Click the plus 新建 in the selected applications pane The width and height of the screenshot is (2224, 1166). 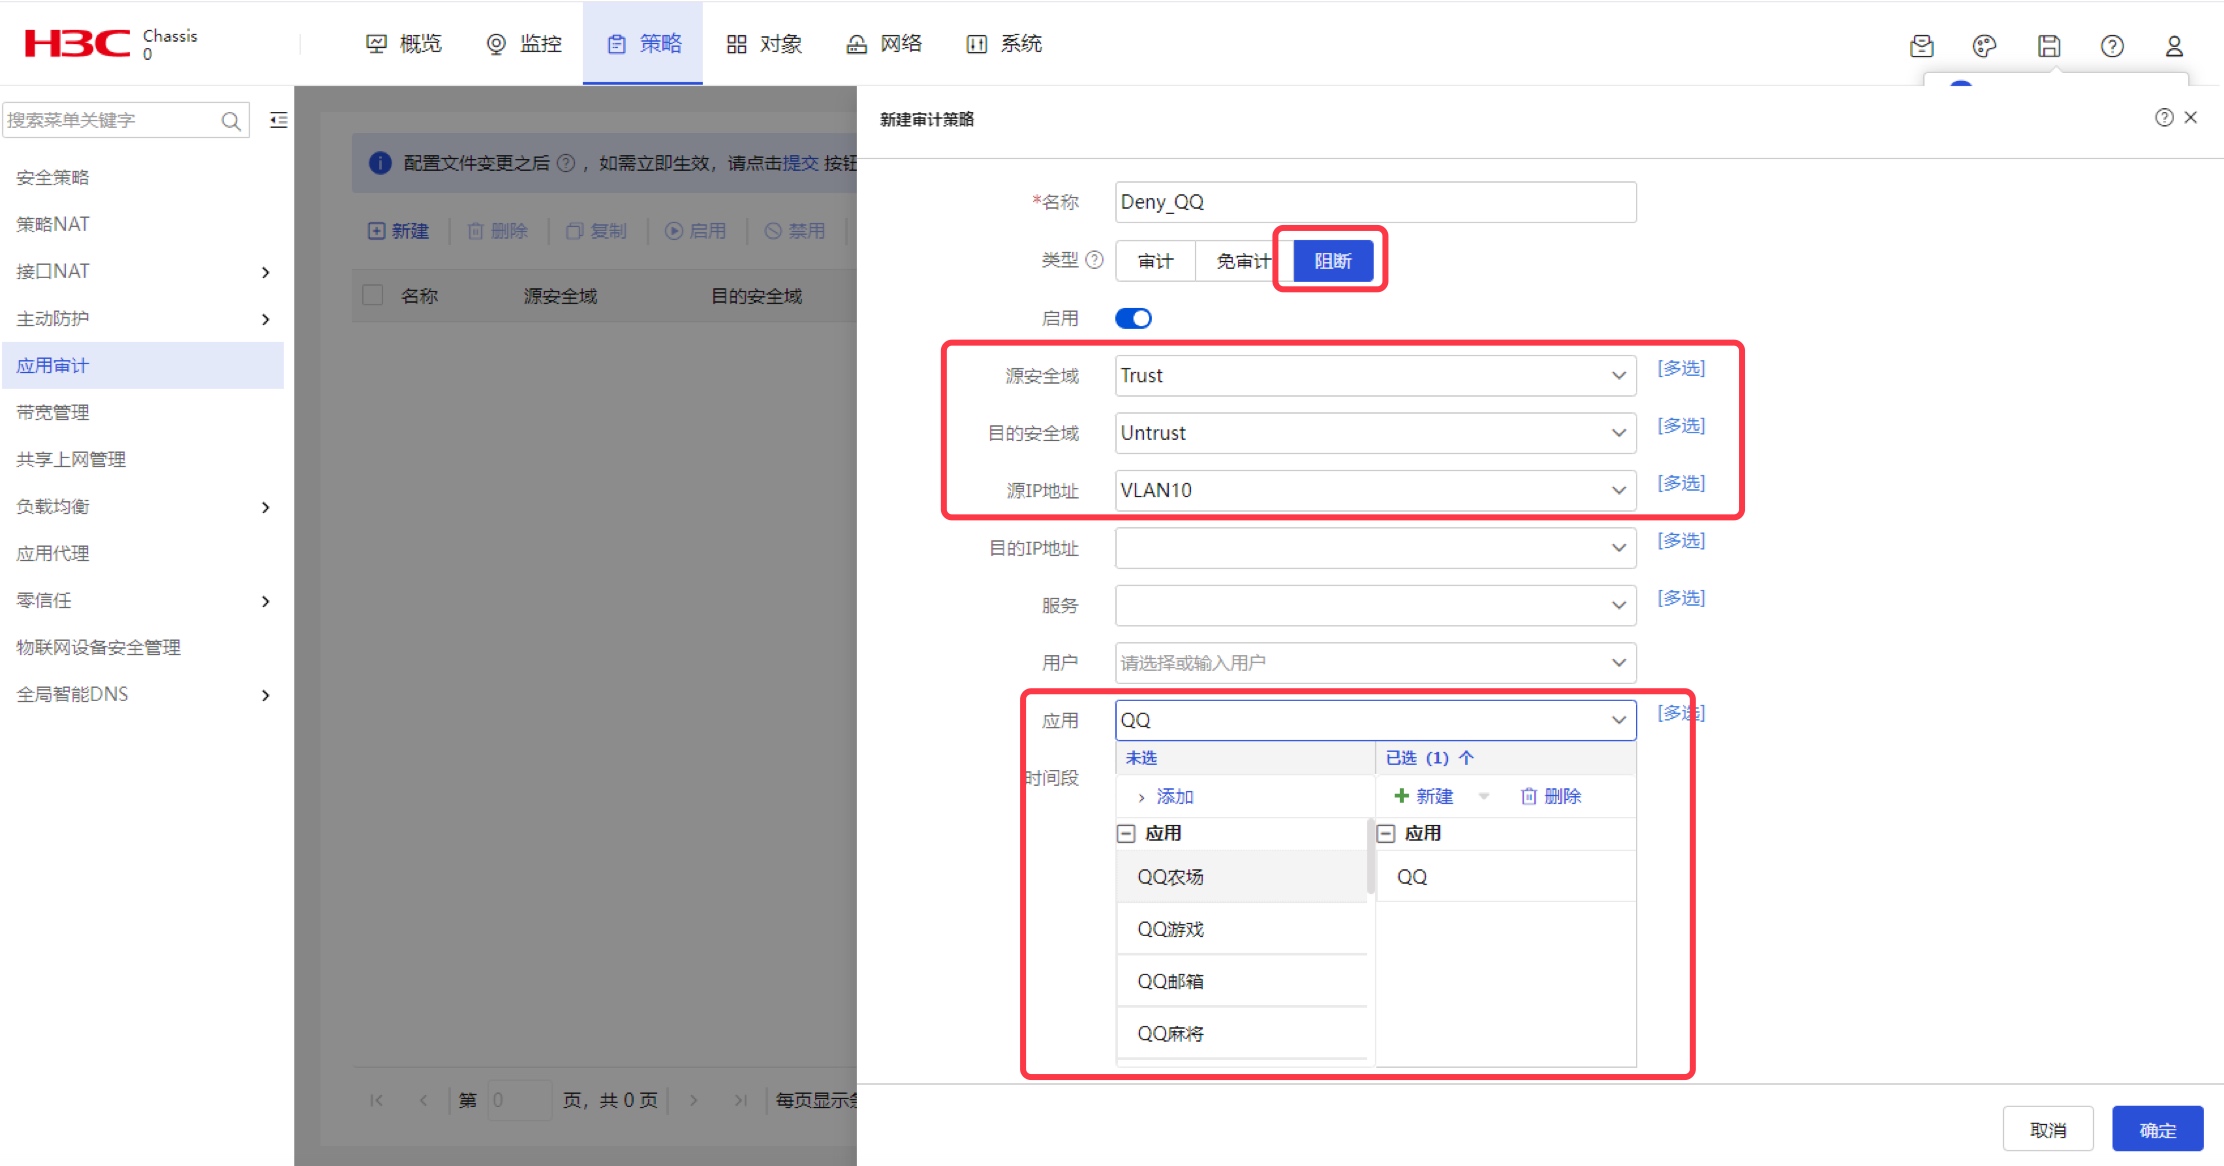[1423, 796]
